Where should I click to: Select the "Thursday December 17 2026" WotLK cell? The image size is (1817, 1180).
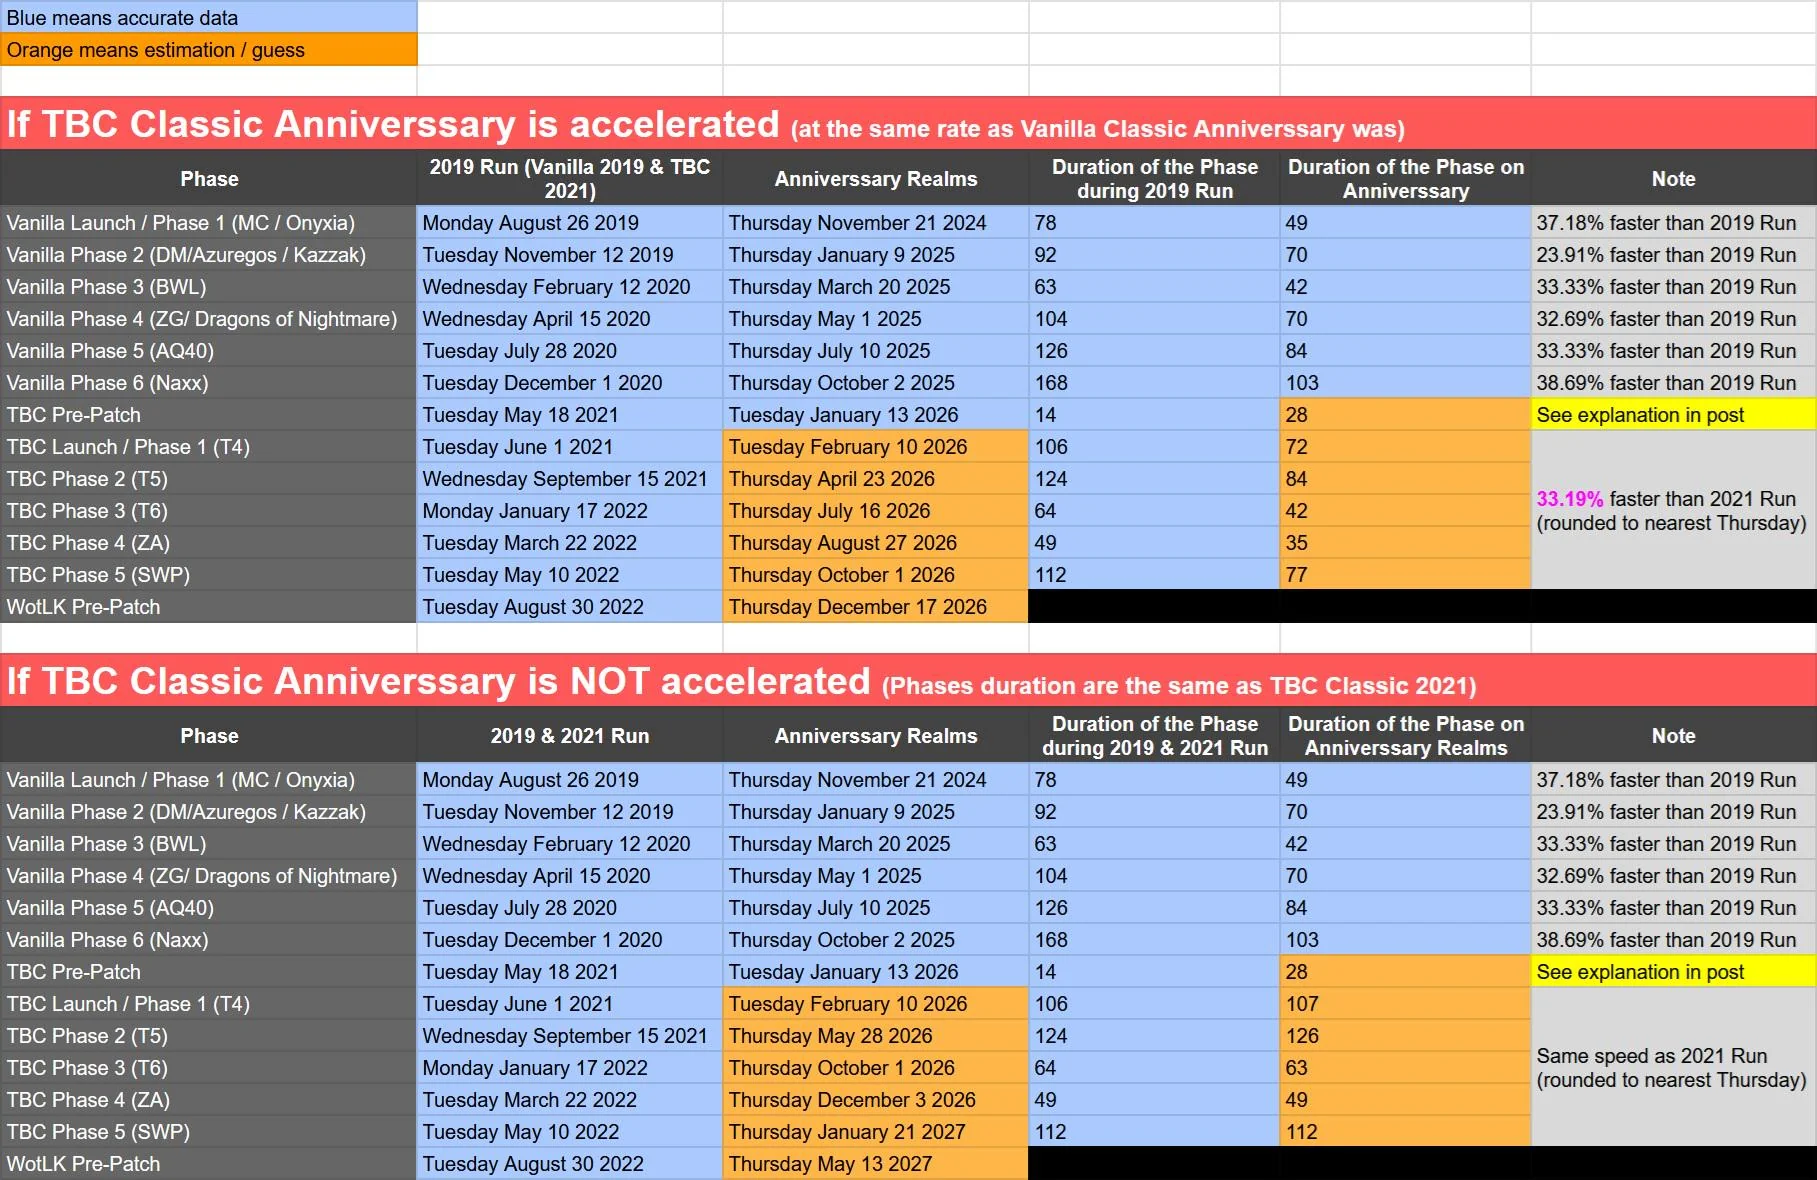[874, 607]
